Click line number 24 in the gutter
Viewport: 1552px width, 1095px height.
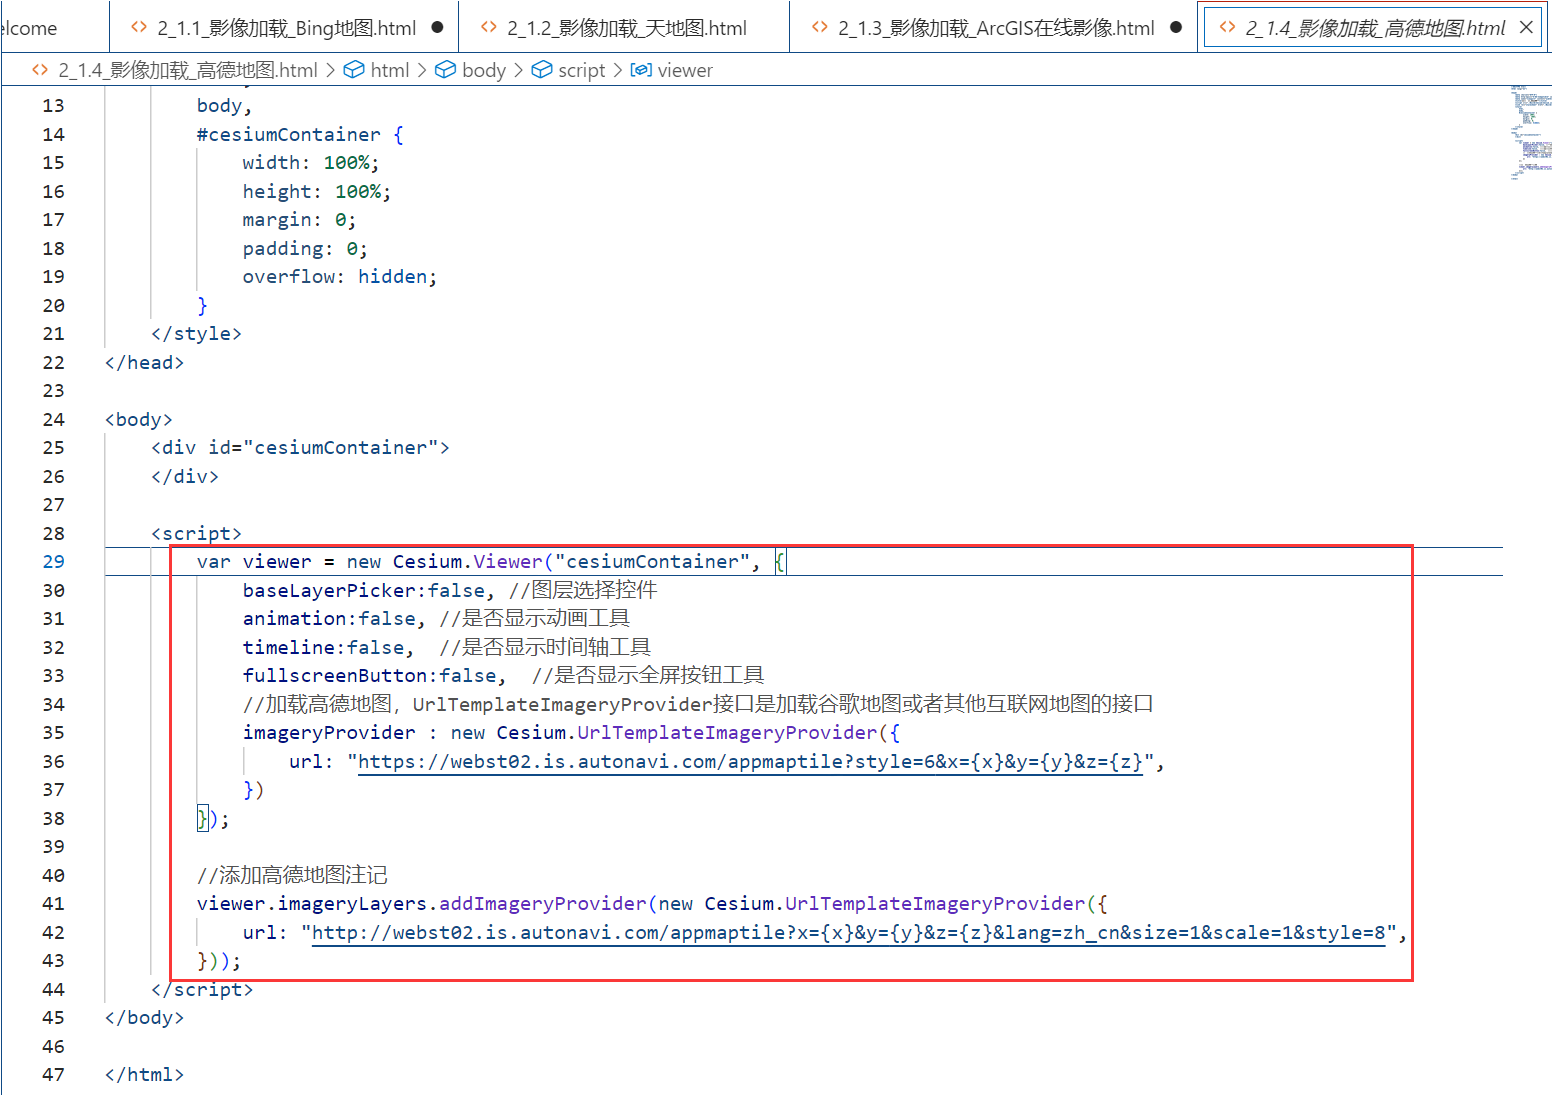pyautogui.click(x=54, y=420)
